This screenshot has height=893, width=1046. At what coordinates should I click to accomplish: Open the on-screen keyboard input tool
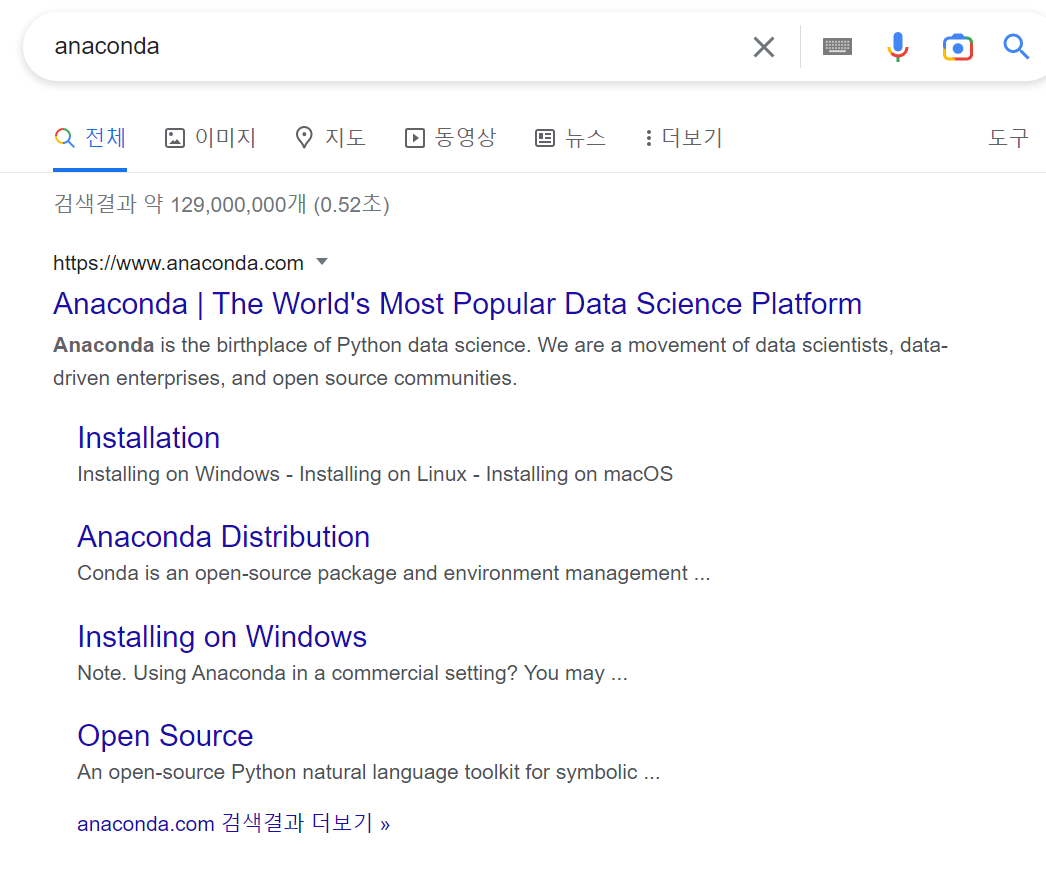click(x=837, y=47)
